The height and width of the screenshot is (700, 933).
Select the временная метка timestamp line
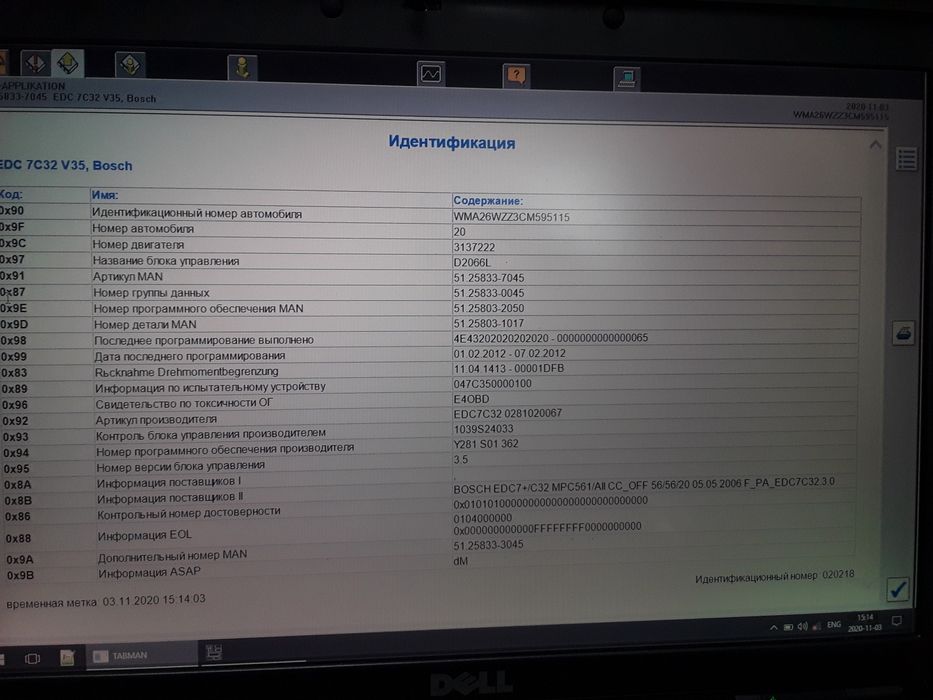point(106,601)
